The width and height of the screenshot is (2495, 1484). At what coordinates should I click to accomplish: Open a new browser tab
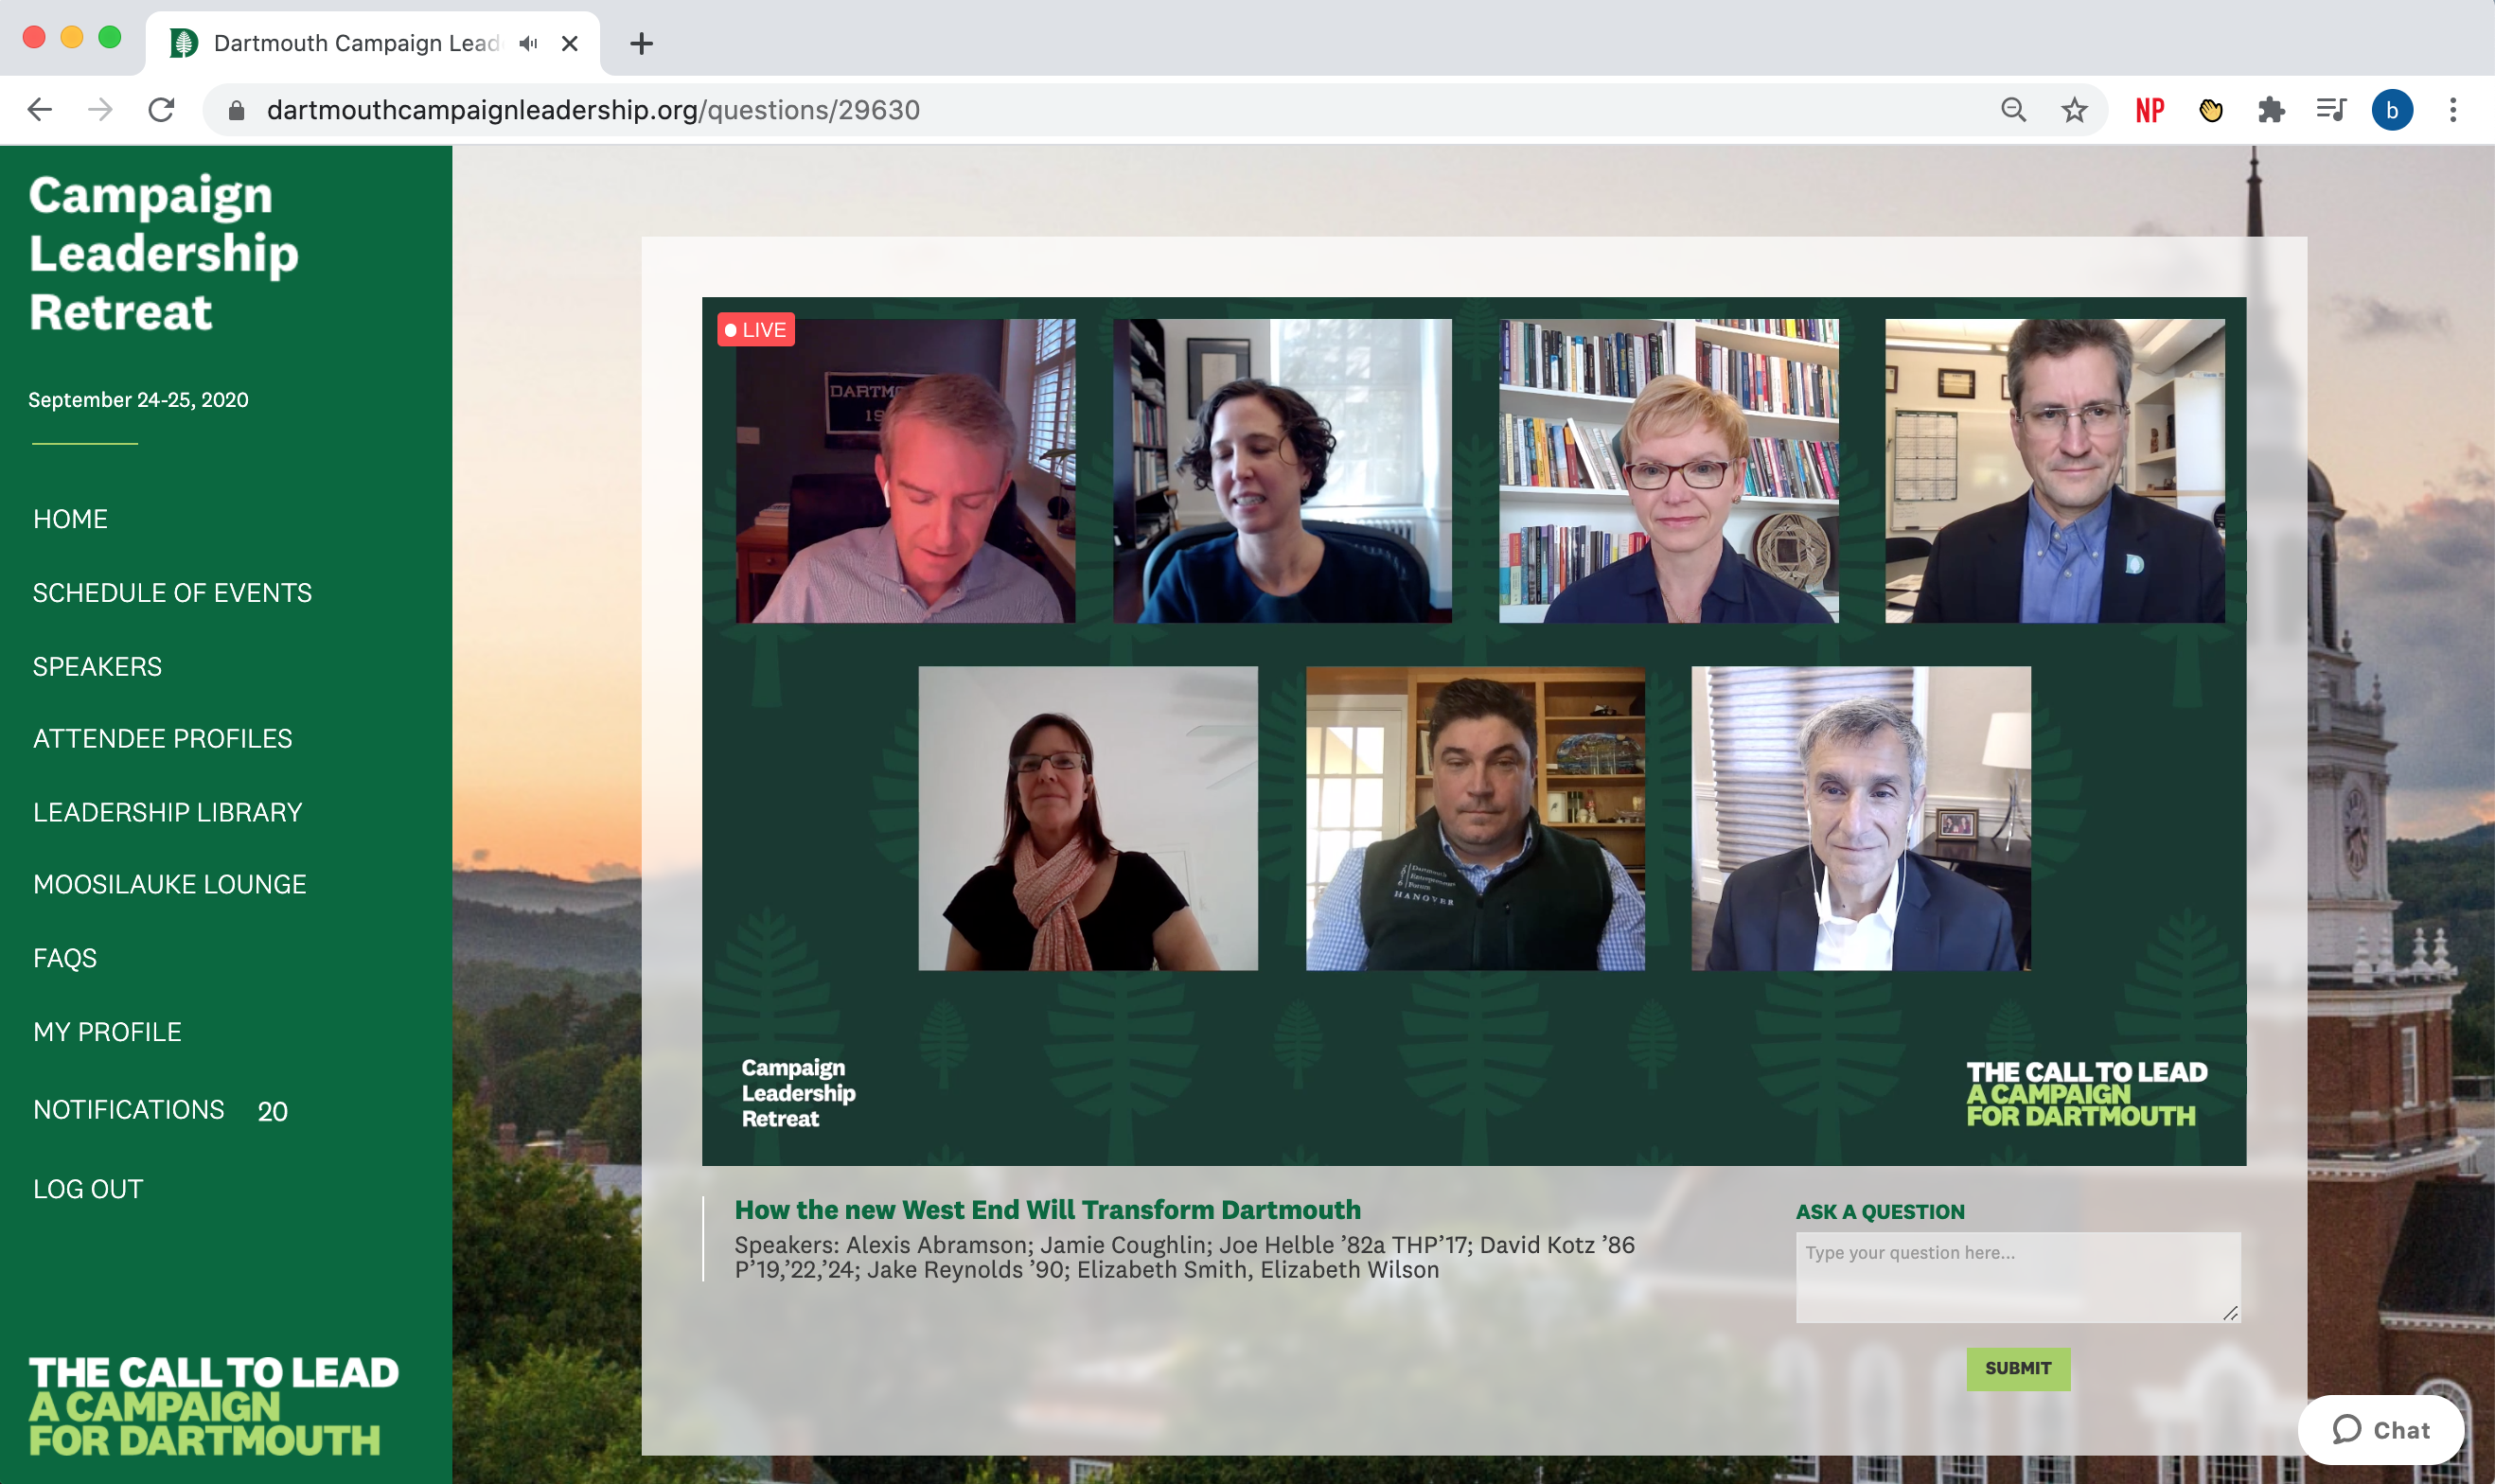tap(641, 43)
